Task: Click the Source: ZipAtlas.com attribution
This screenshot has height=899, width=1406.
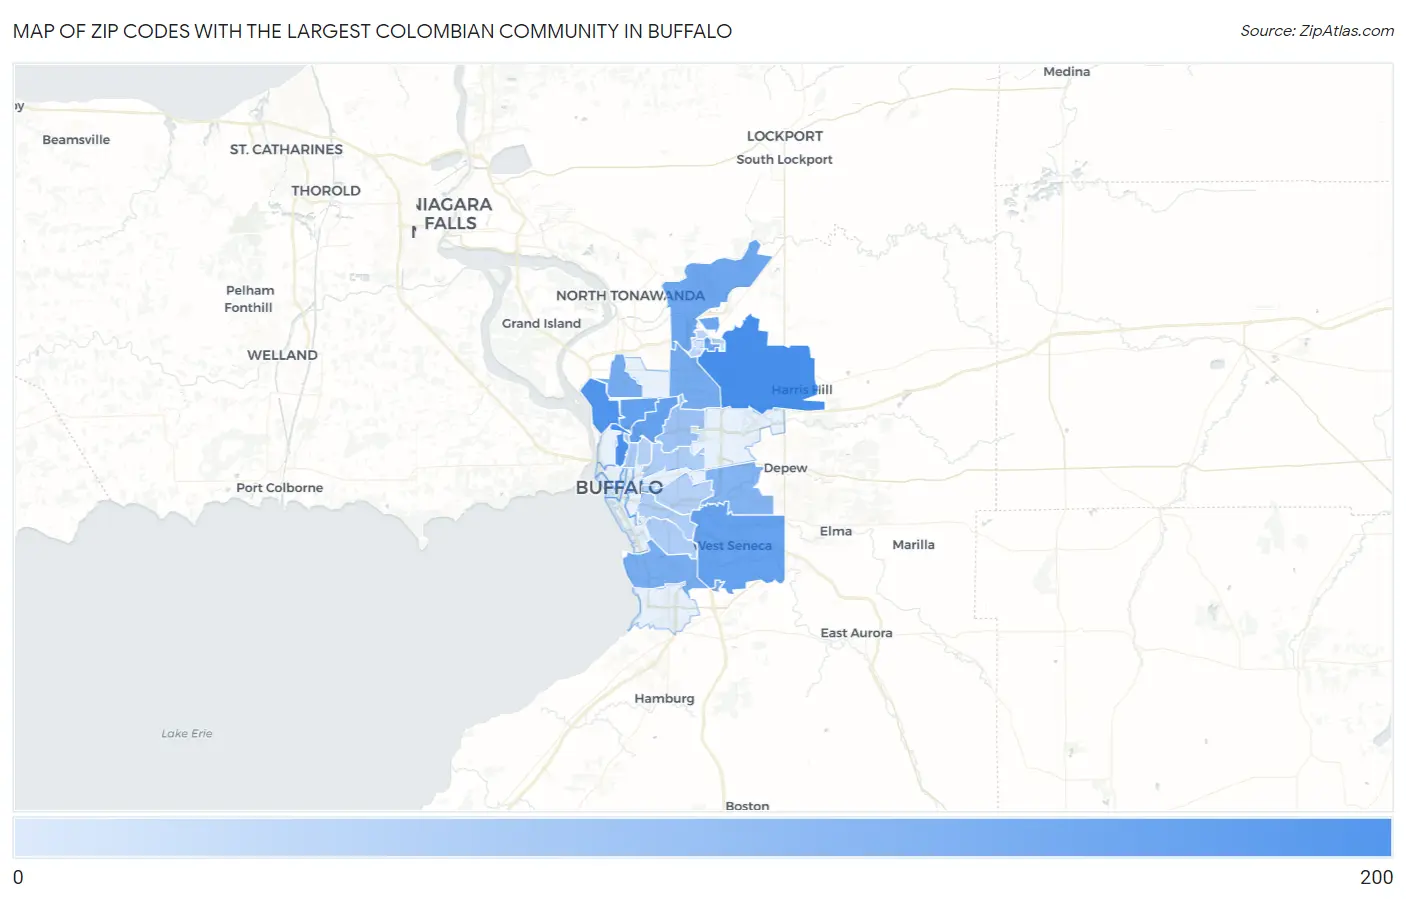Action: pyautogui.click(x=1316, y=31)
